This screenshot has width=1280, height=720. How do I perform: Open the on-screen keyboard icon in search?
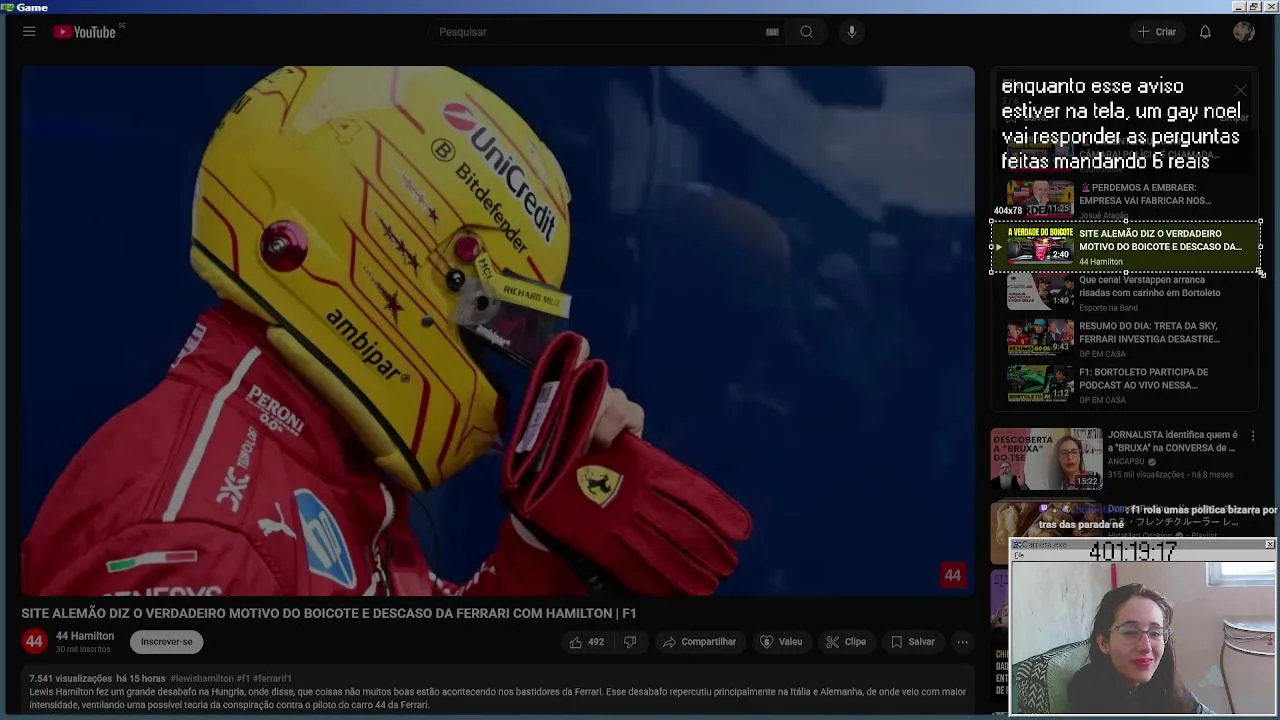click(x=772, y=32)
